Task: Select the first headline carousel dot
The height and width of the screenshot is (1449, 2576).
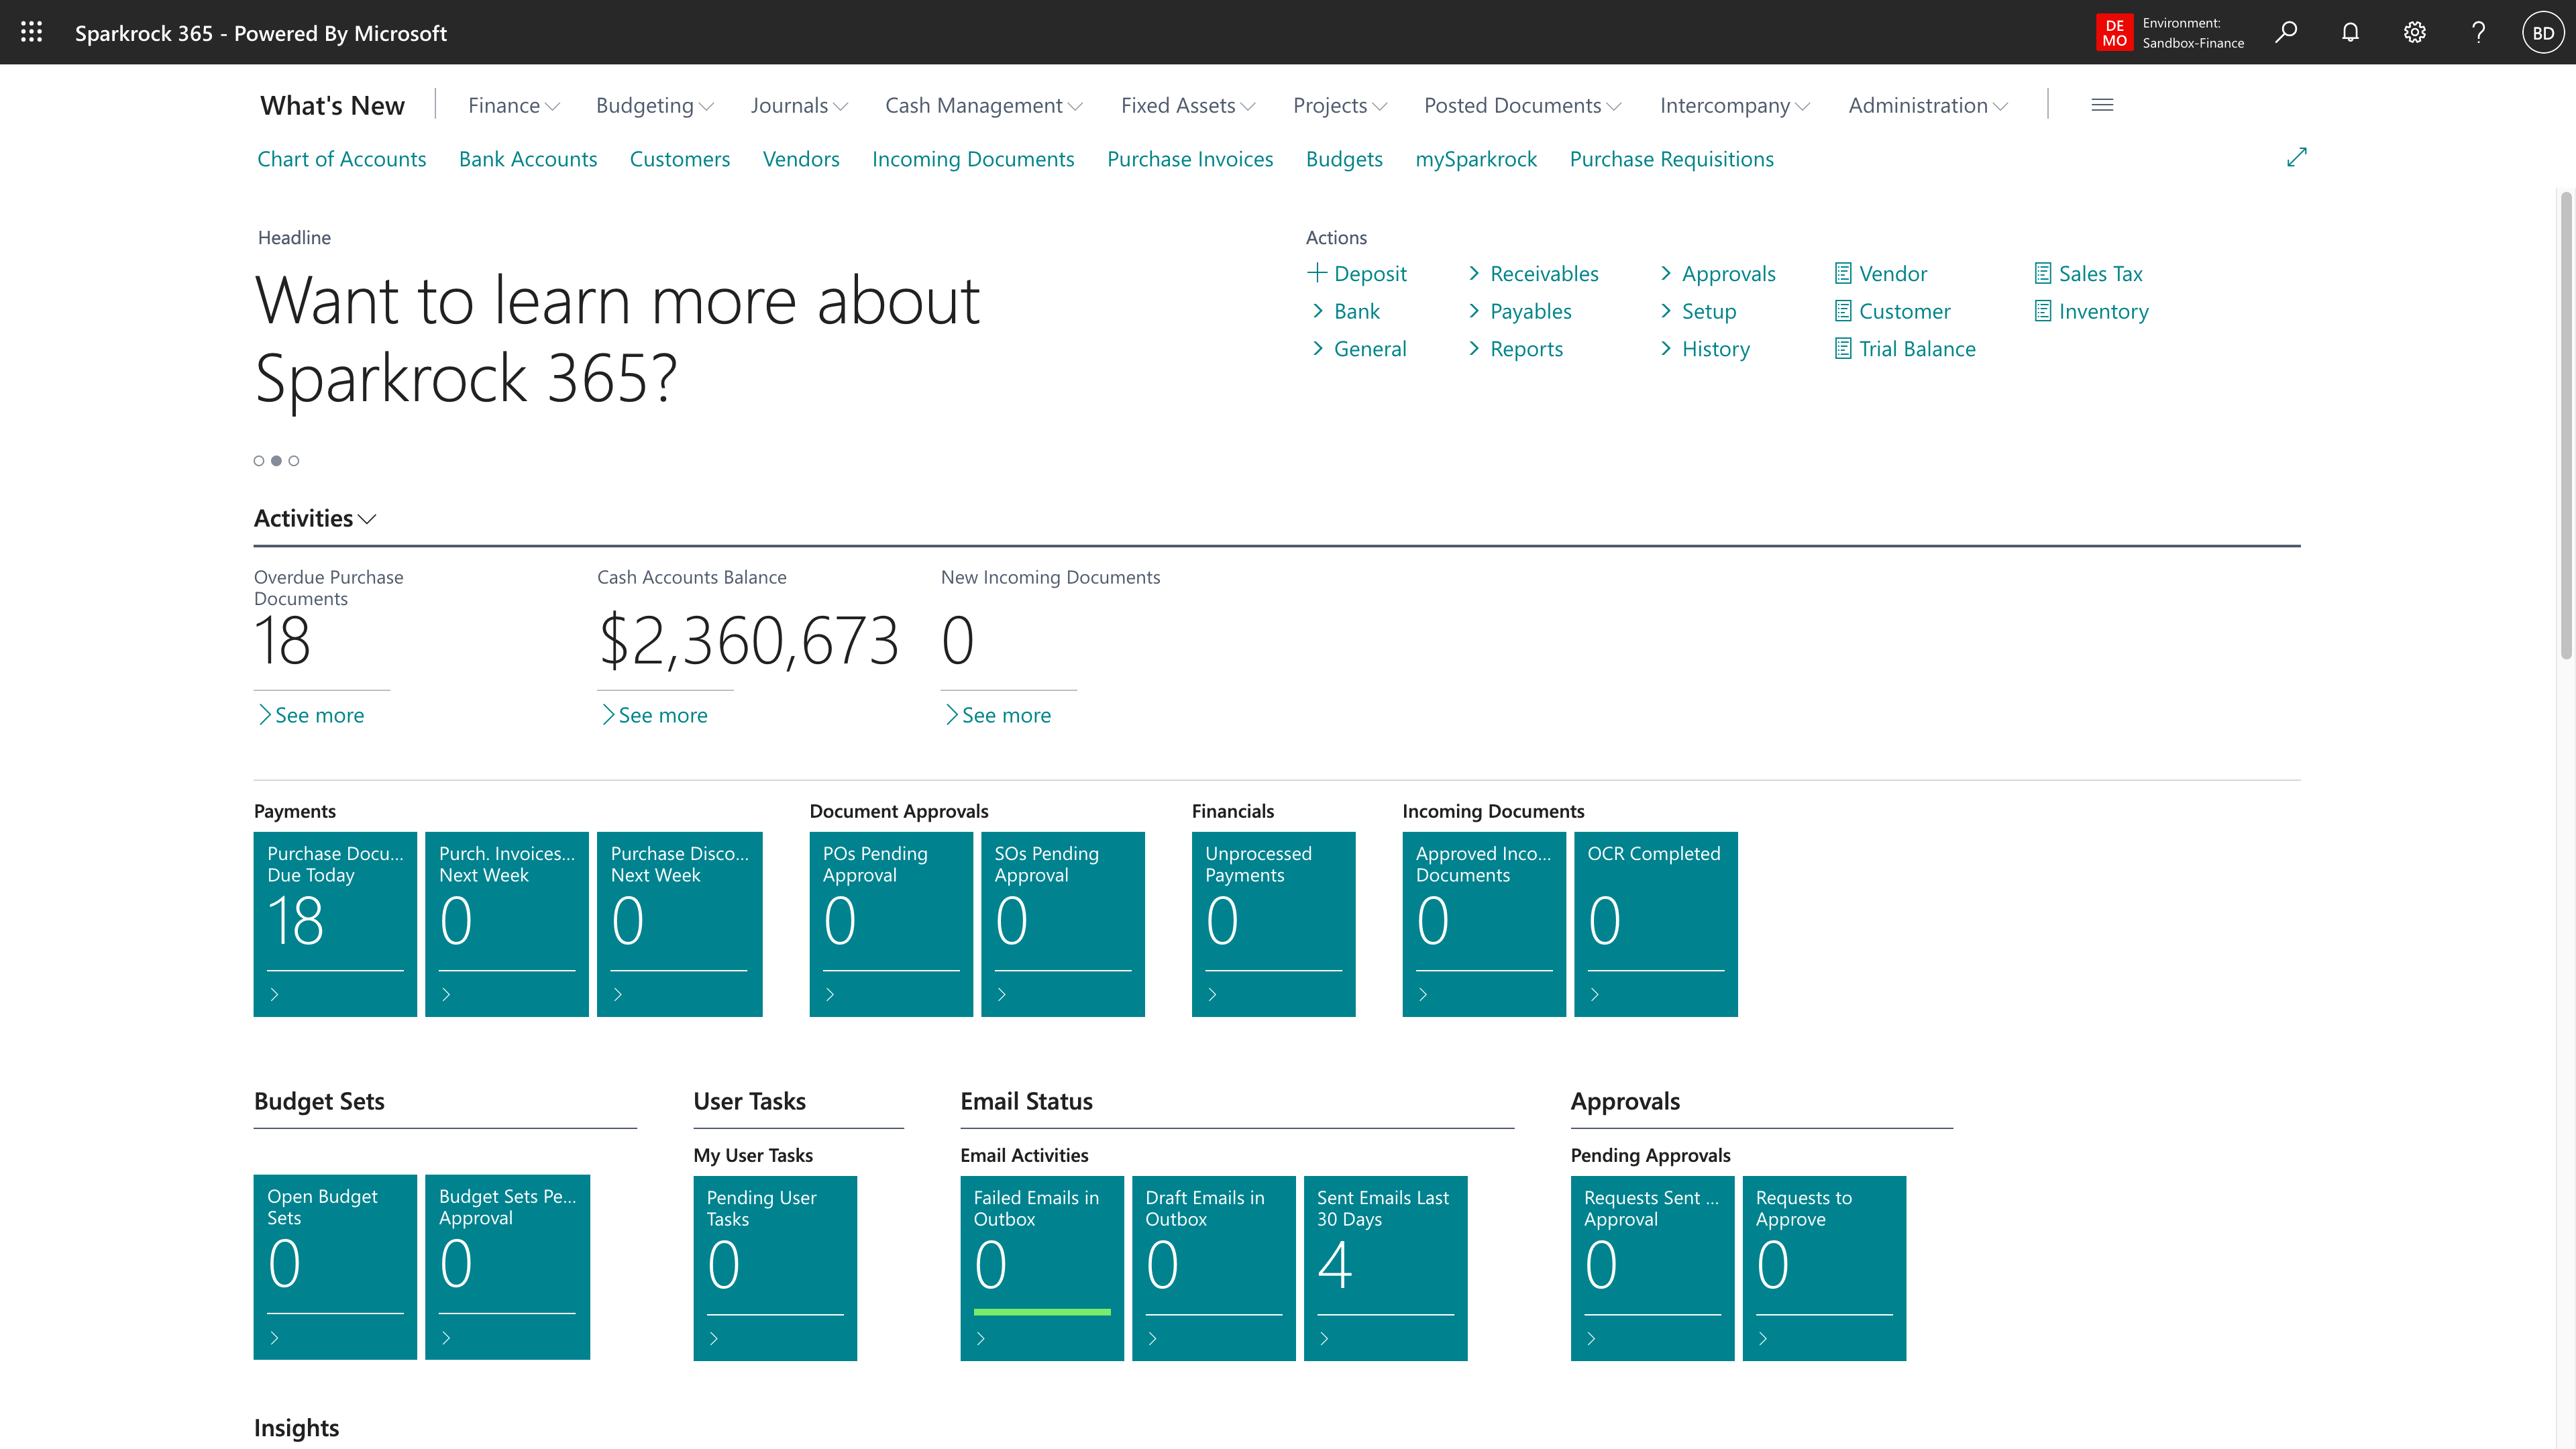Action: (x=259, y=461)
